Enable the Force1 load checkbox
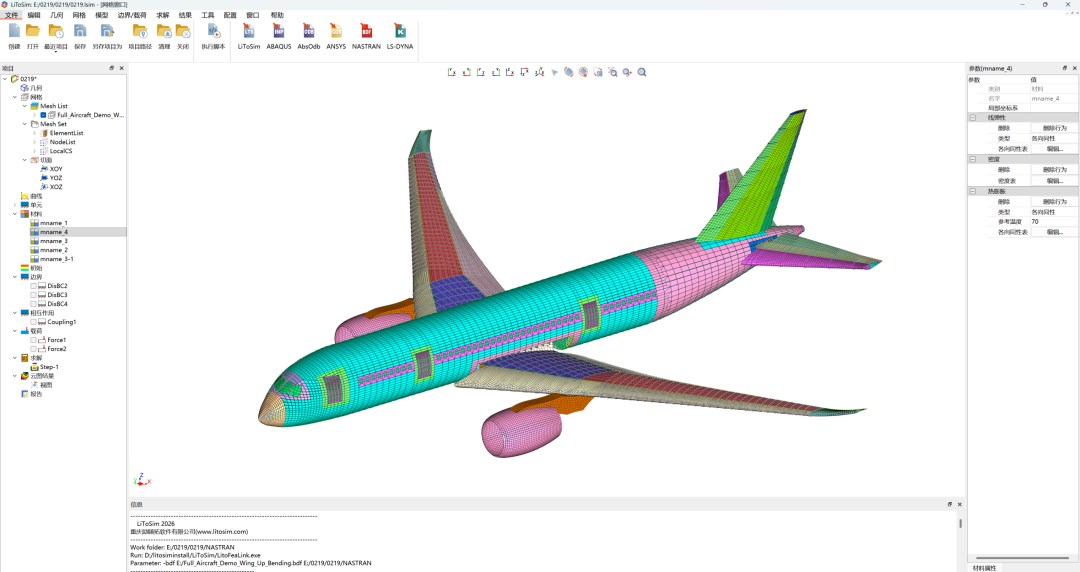The height and width of the screenshot is (572, 1080). (33, 340)
